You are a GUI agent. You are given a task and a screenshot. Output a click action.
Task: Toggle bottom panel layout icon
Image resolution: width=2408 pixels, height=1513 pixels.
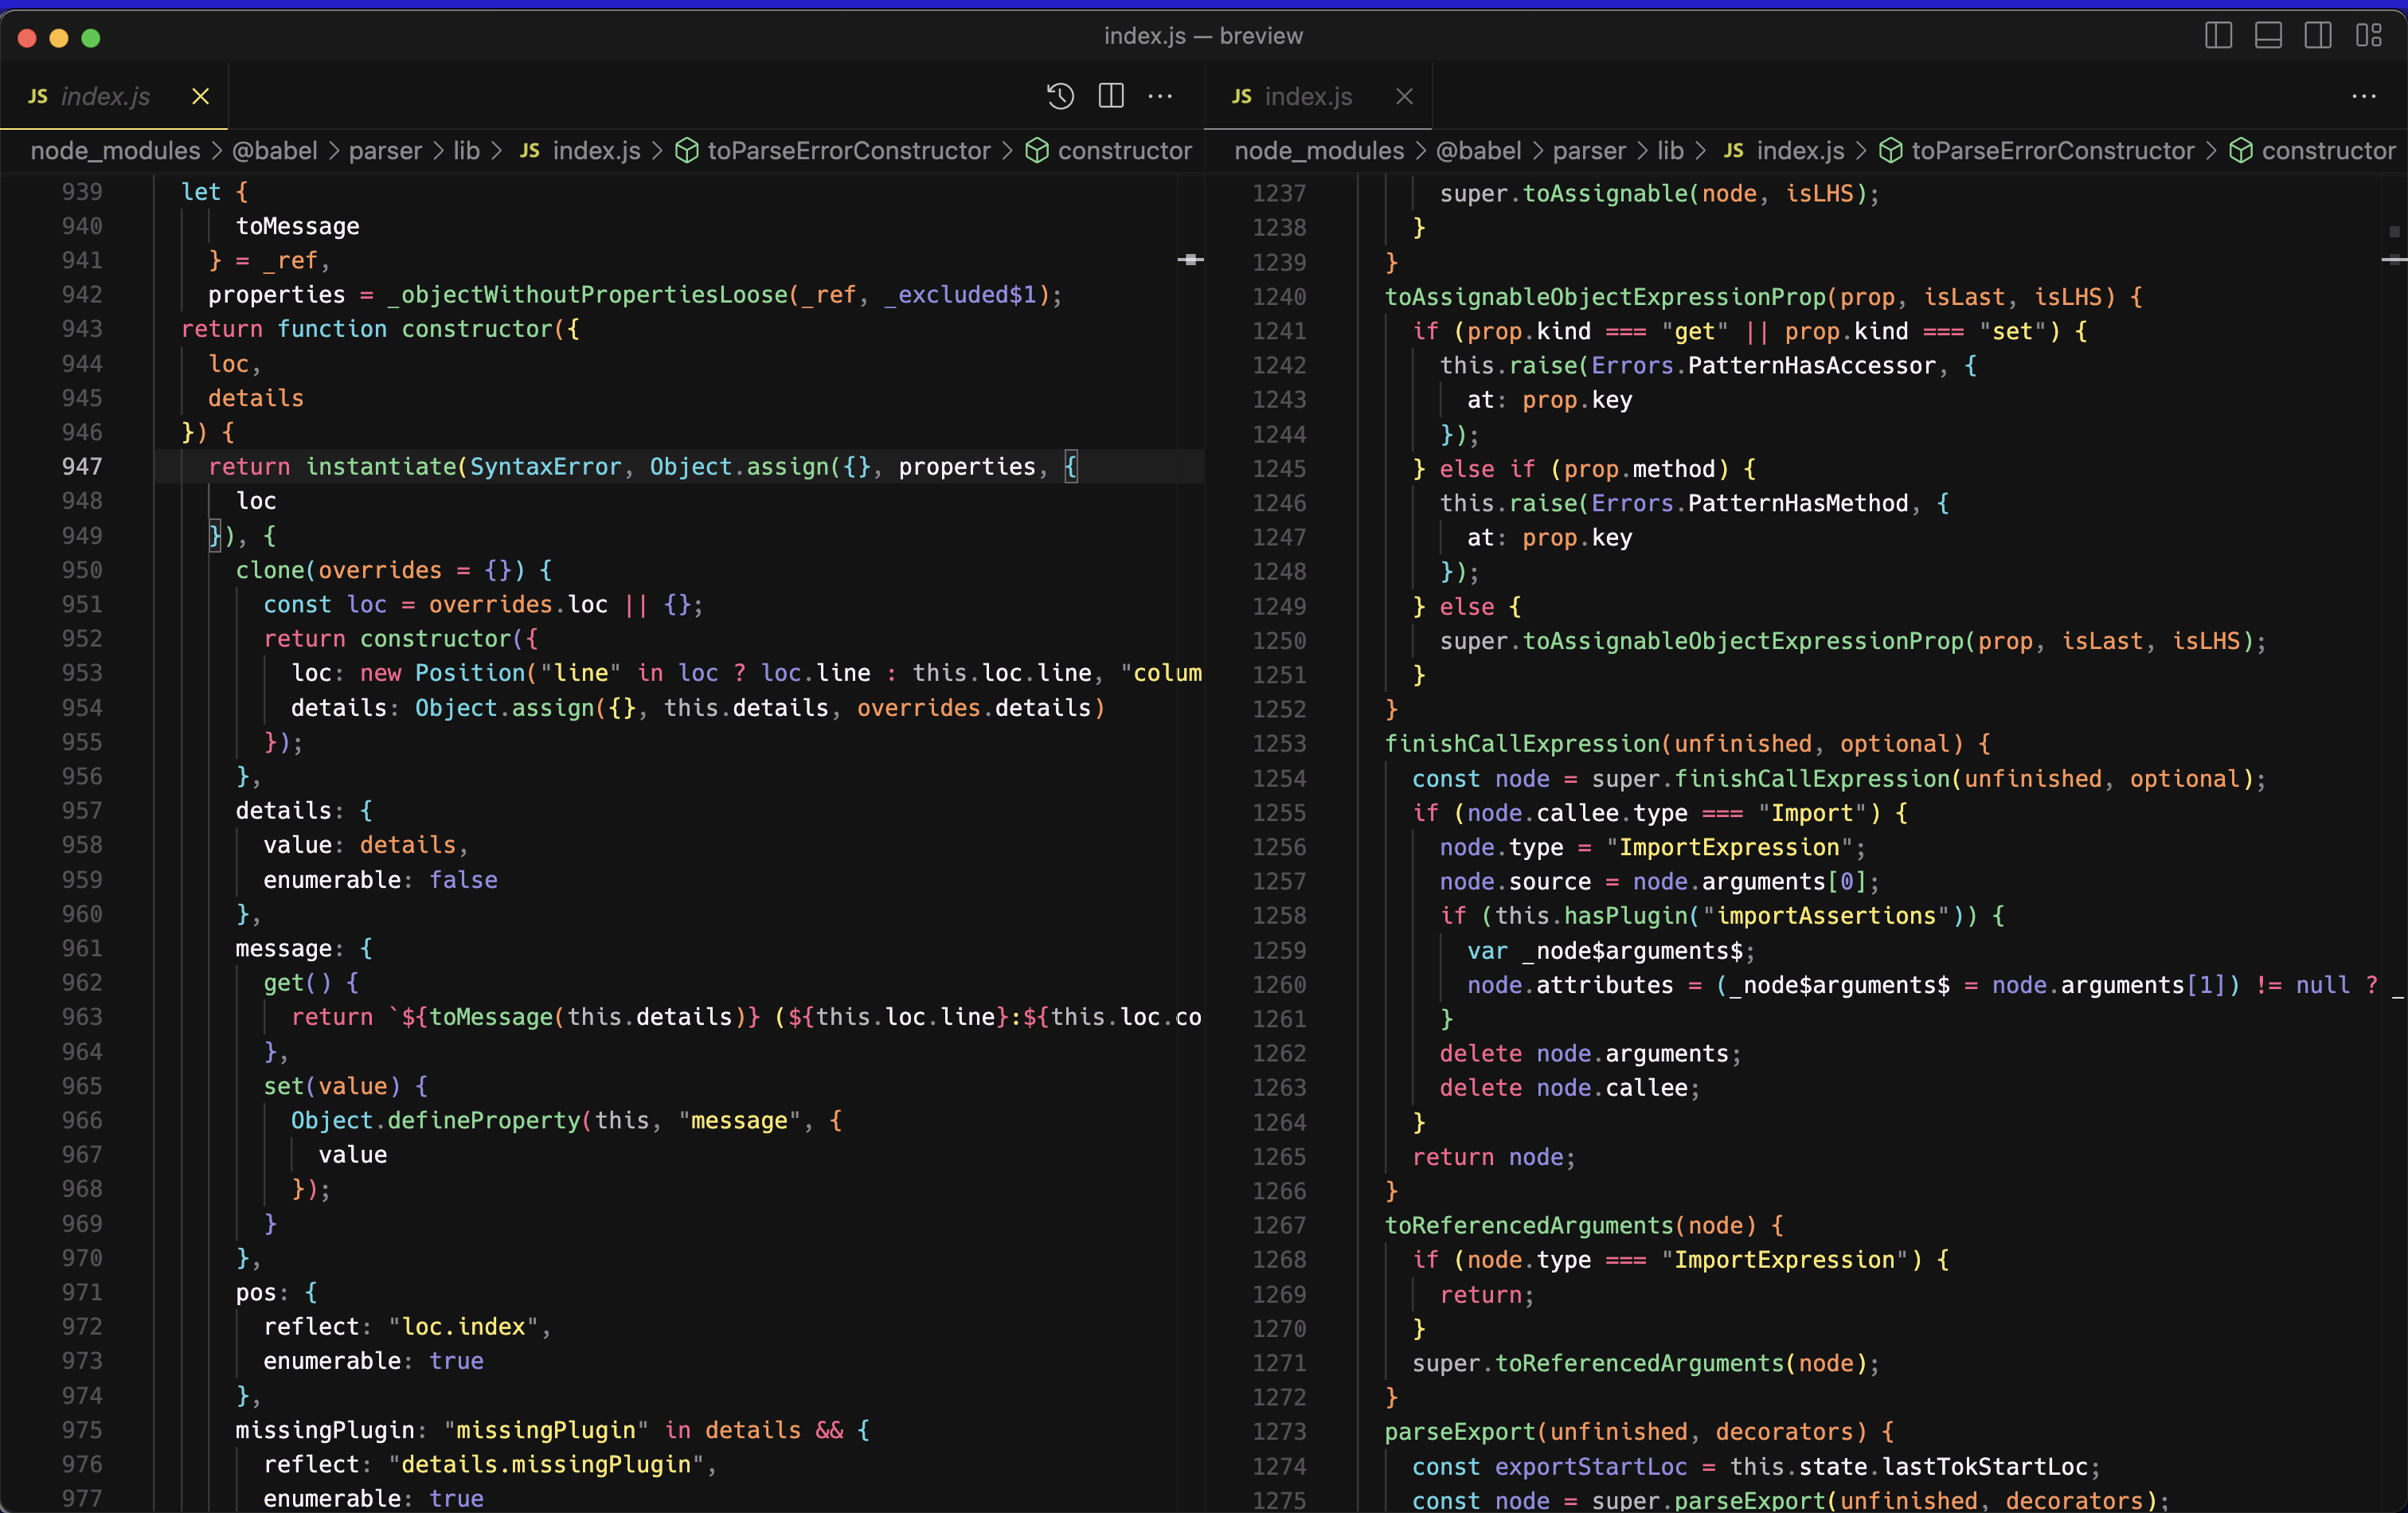(x=2268, y=36)
